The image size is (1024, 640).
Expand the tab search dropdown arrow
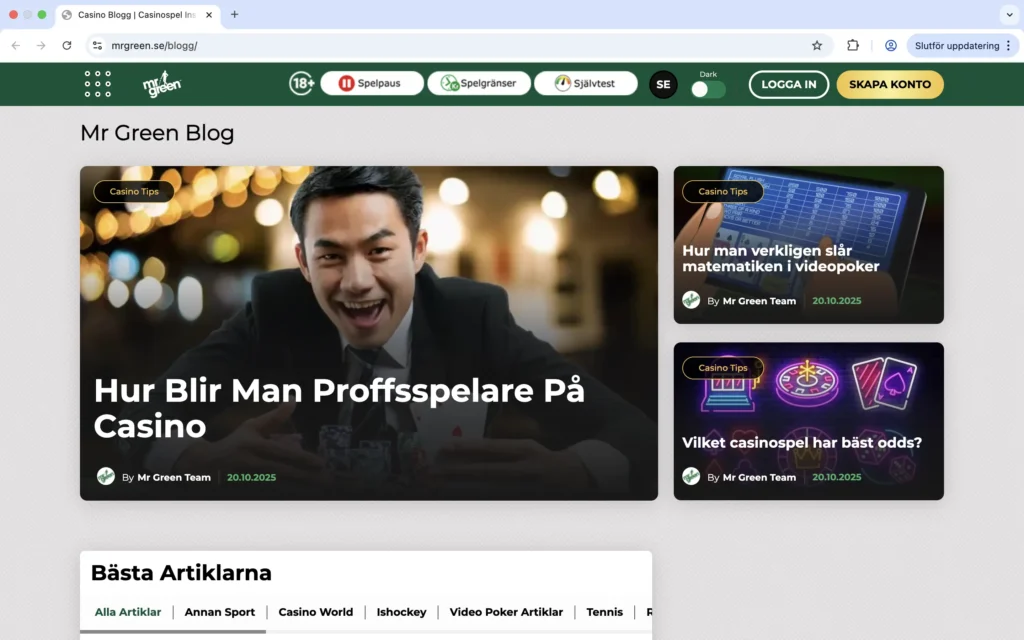(x=1009, y=14)
